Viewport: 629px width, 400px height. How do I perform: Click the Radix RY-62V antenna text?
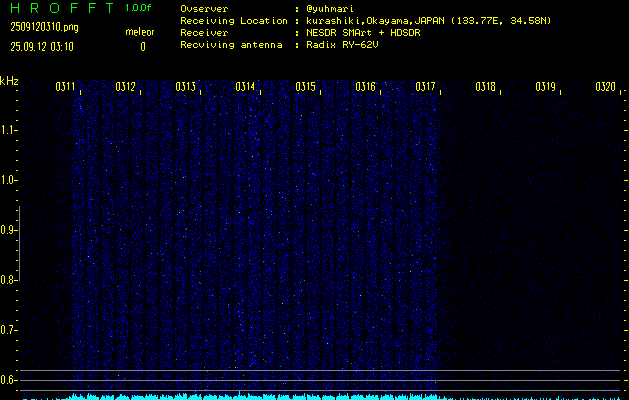342,45
